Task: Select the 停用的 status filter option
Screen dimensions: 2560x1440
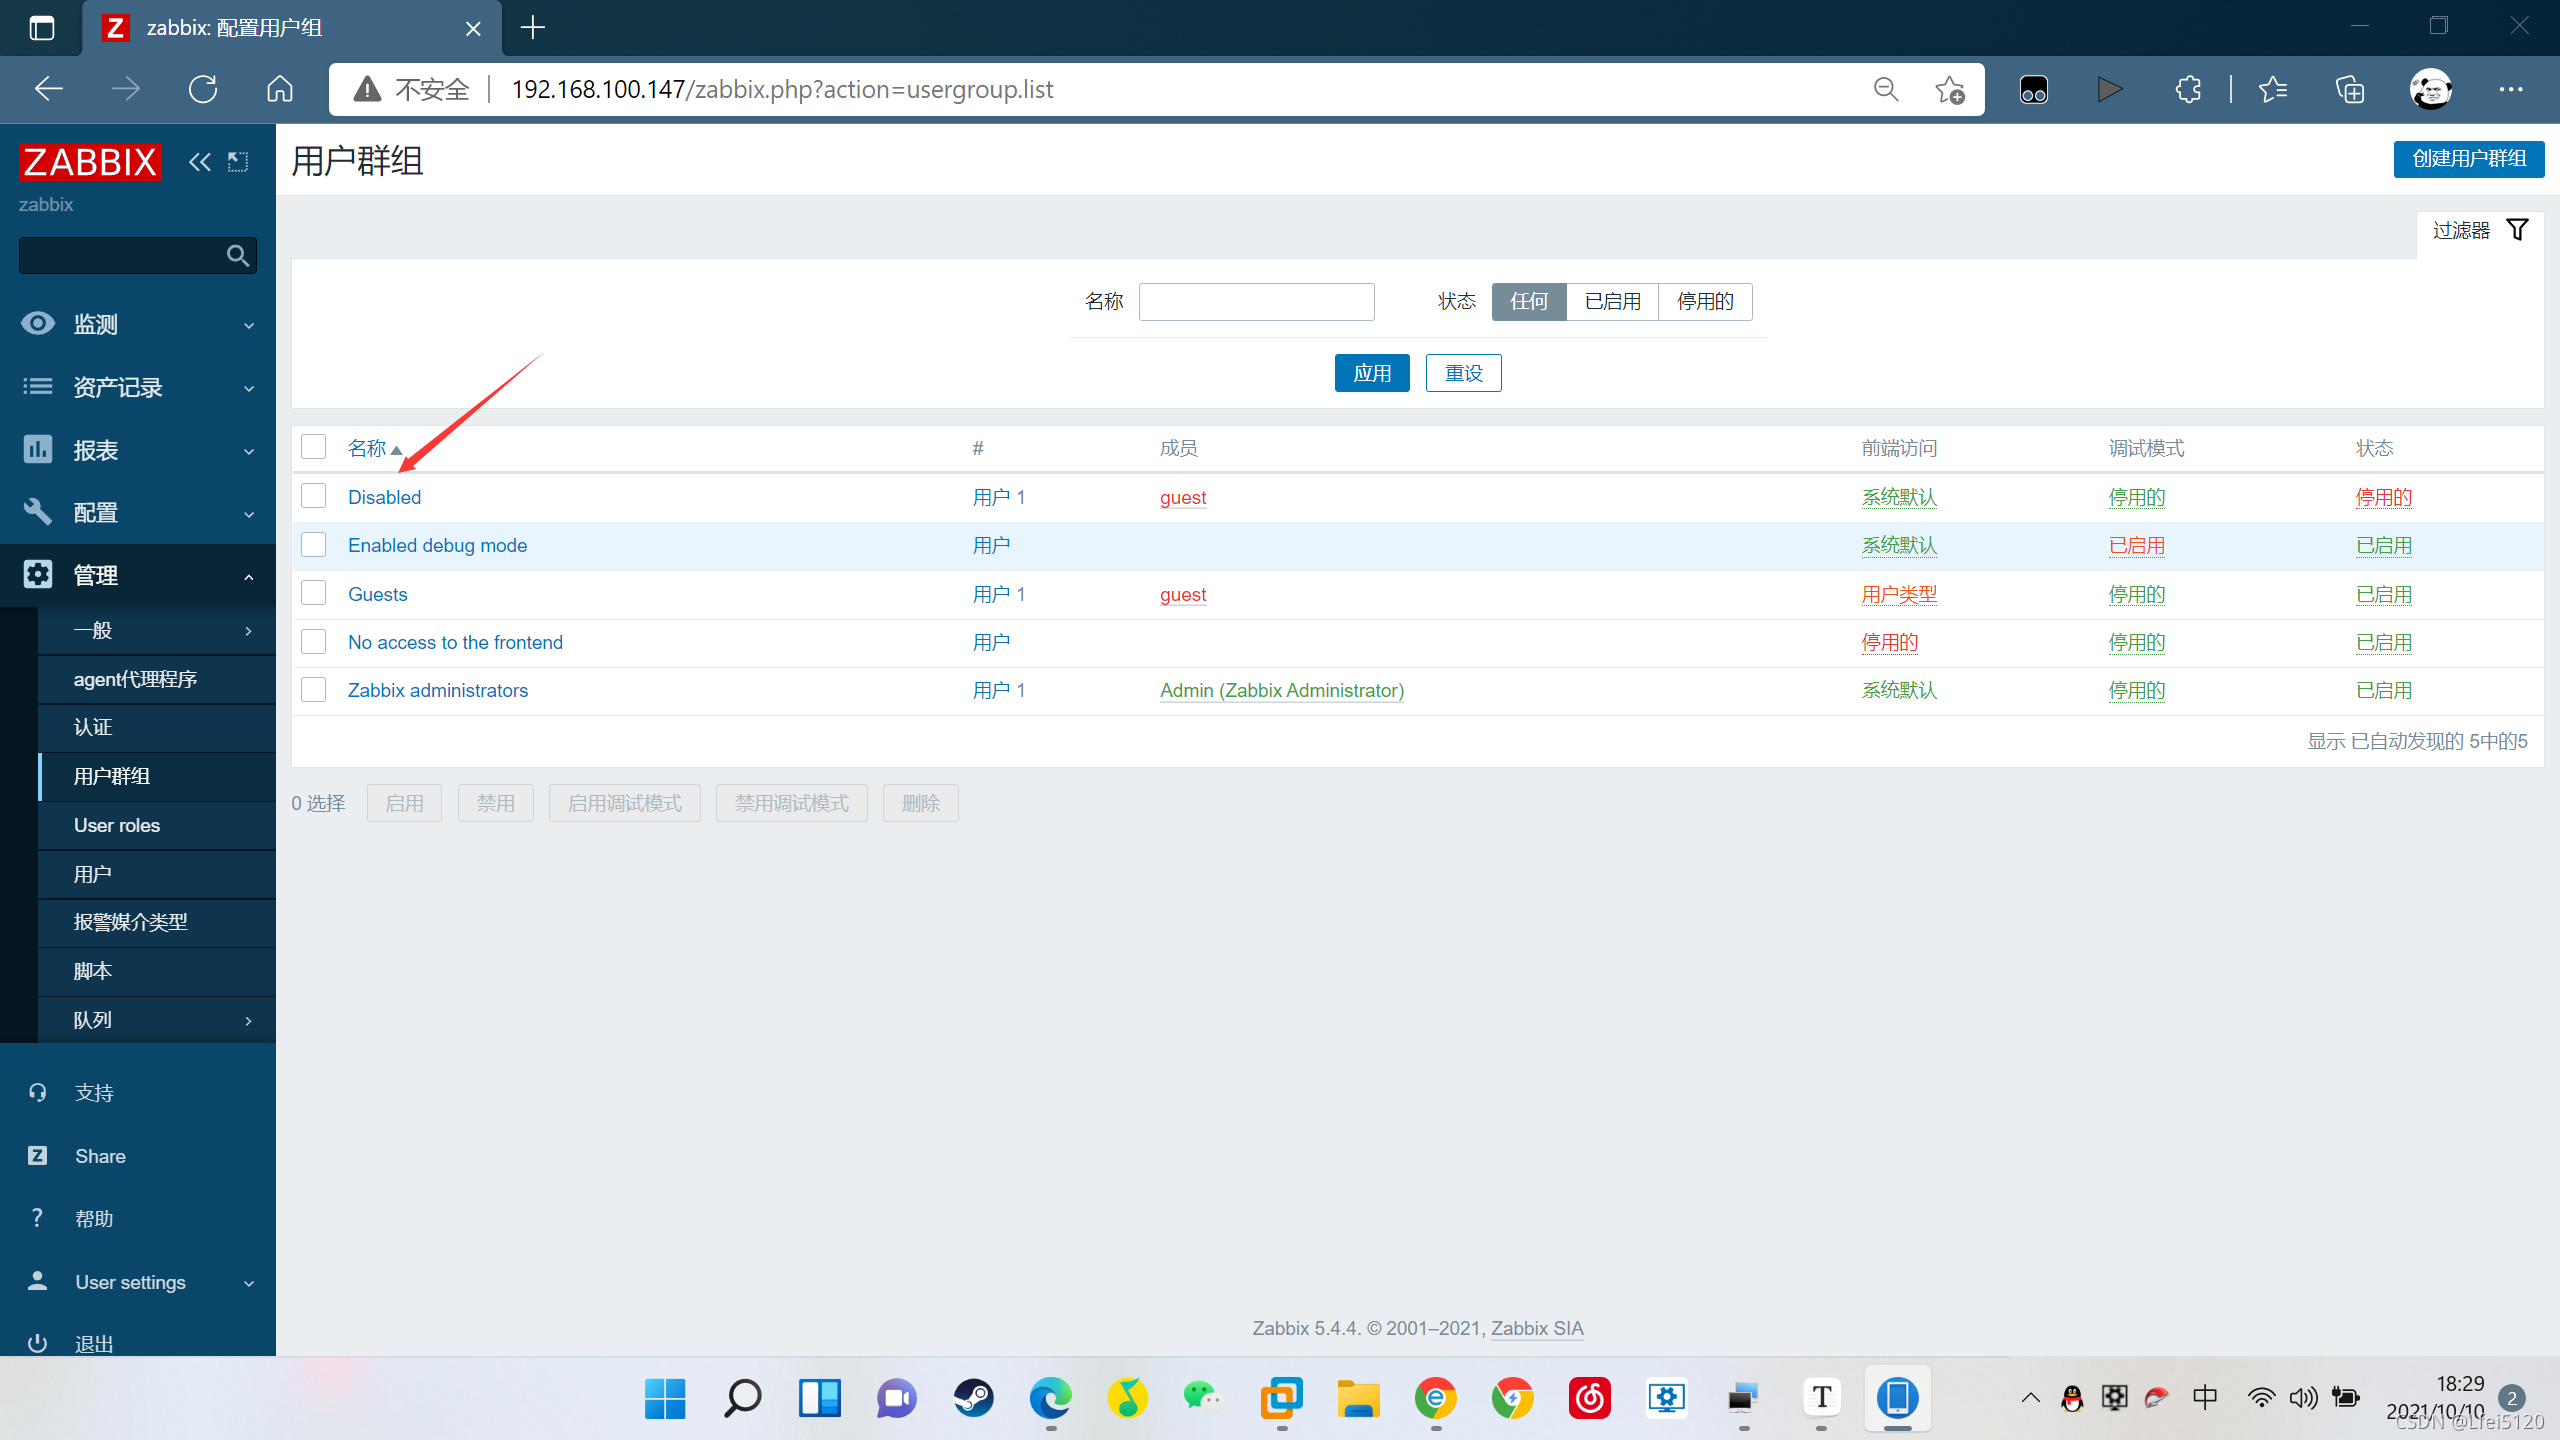Action: point(1705,302)
